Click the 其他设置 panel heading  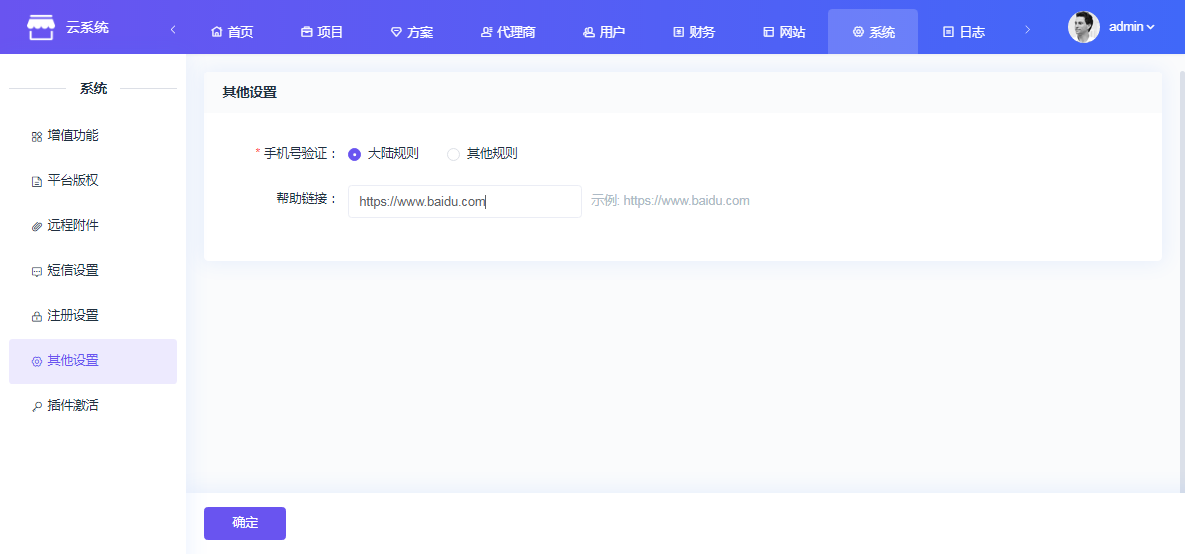(x=249, y=93)
